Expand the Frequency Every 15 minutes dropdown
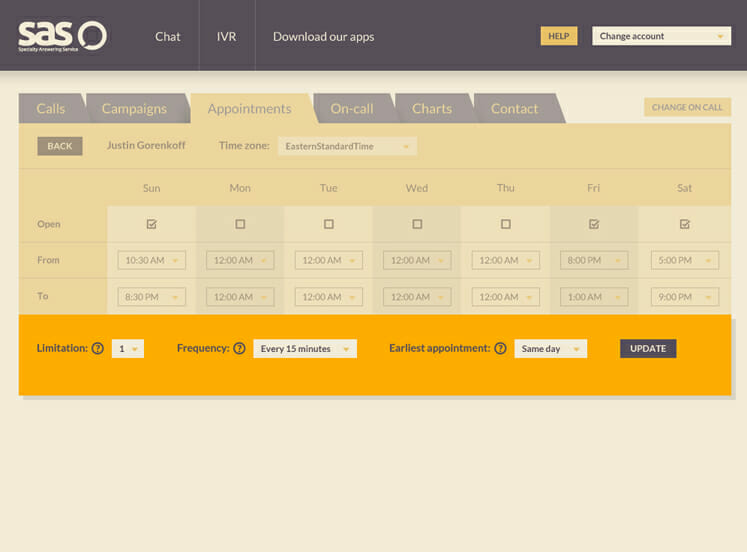The height and width of the screenshot is (552, 747). 305,349
